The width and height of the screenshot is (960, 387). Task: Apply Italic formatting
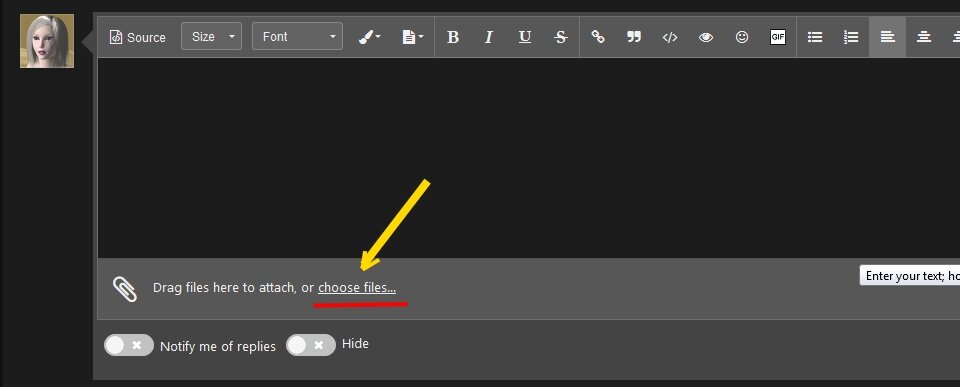[x=489, y=37]
